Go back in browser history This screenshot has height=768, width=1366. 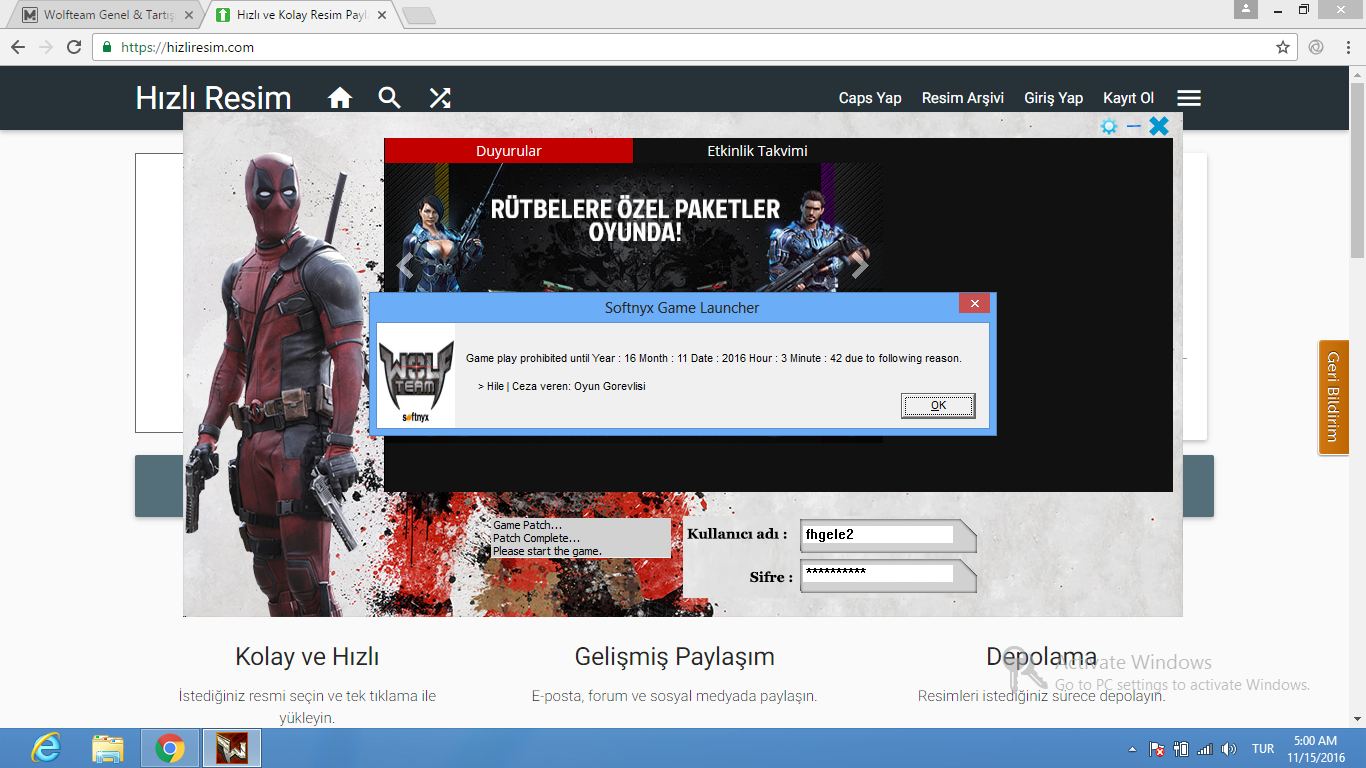point(17,47)
